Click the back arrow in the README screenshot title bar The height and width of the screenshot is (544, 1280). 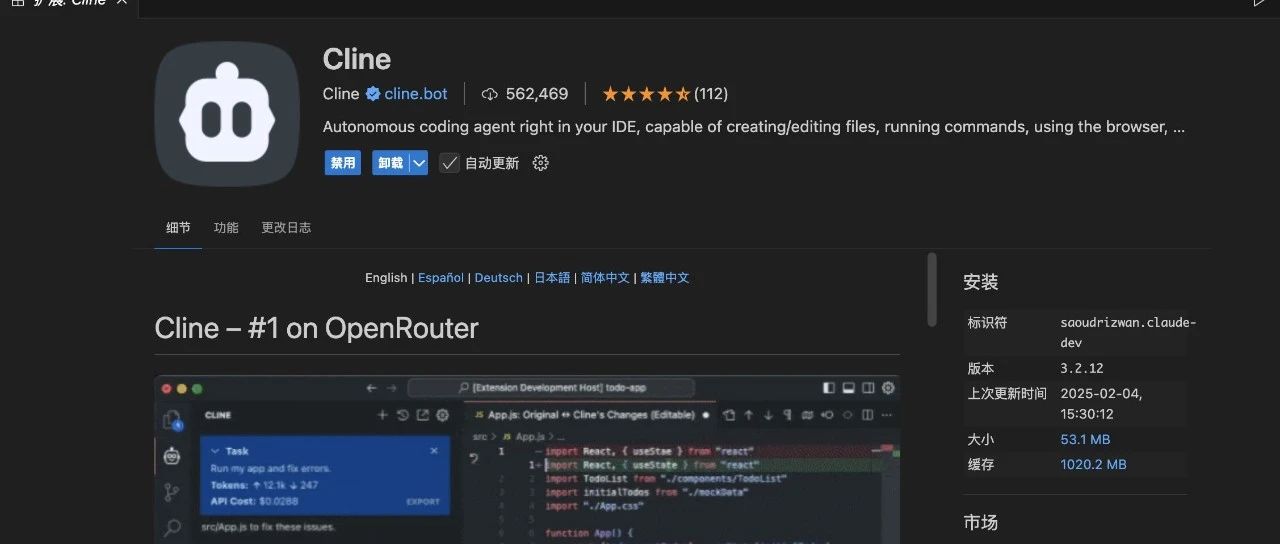click(x=372, y=388)
